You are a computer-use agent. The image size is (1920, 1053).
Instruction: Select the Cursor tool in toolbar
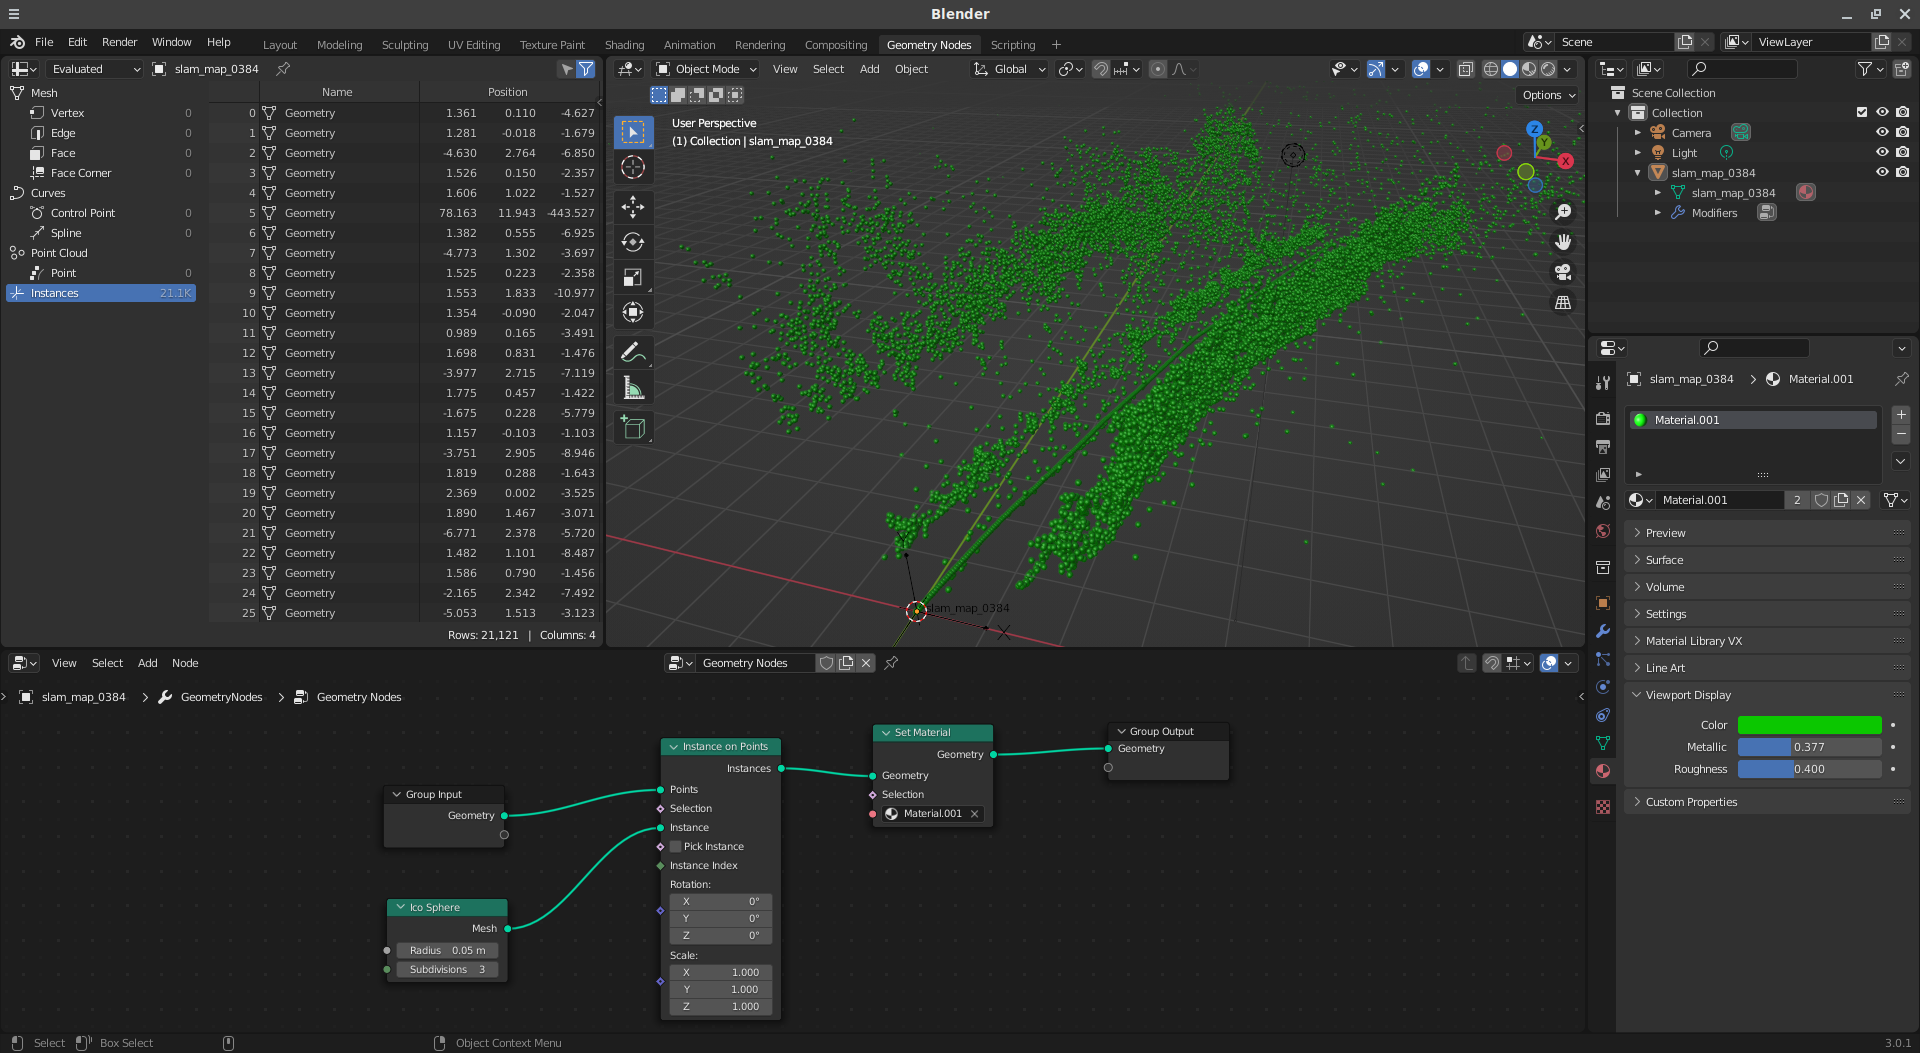click(x=633, y=167)
